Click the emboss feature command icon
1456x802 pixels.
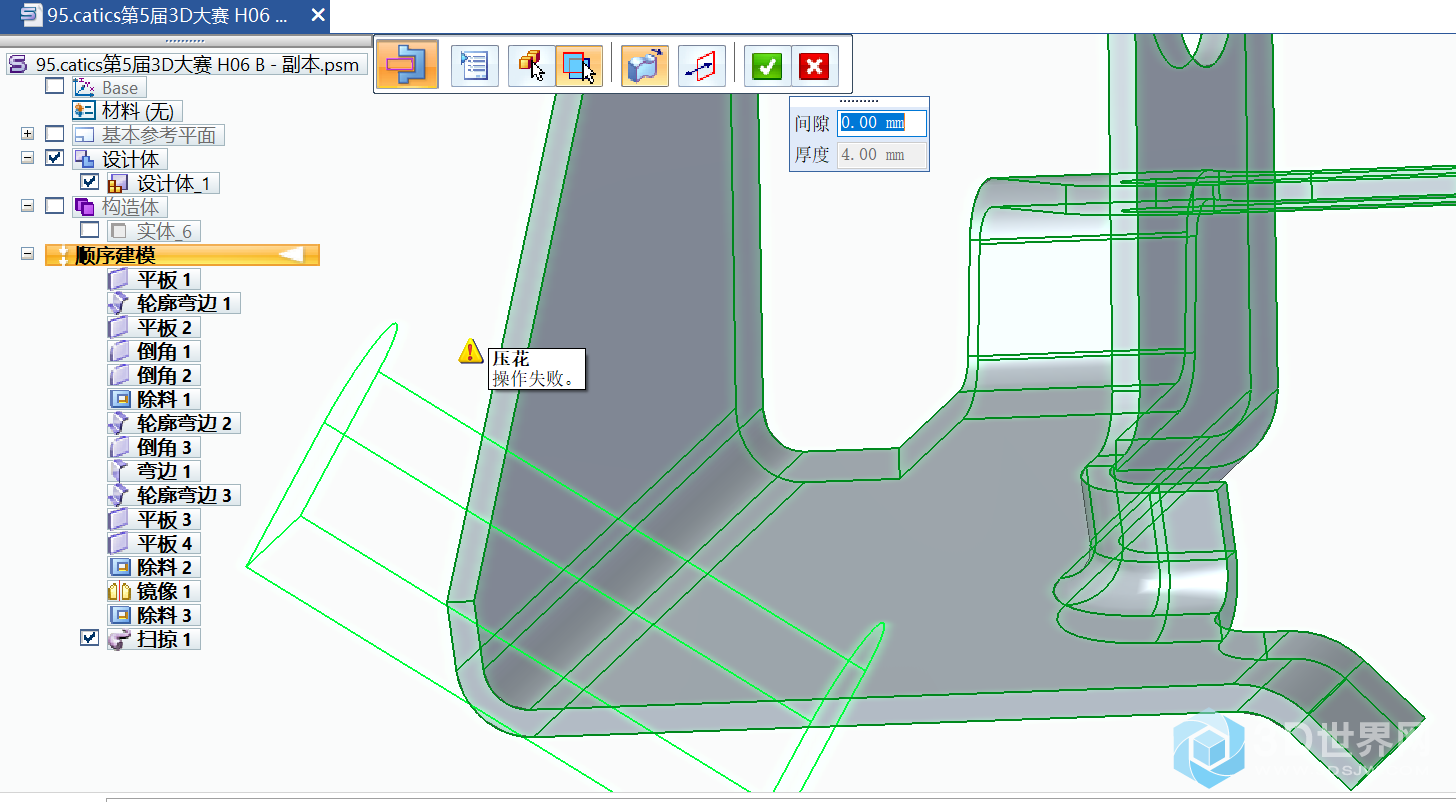coord(407,65)
